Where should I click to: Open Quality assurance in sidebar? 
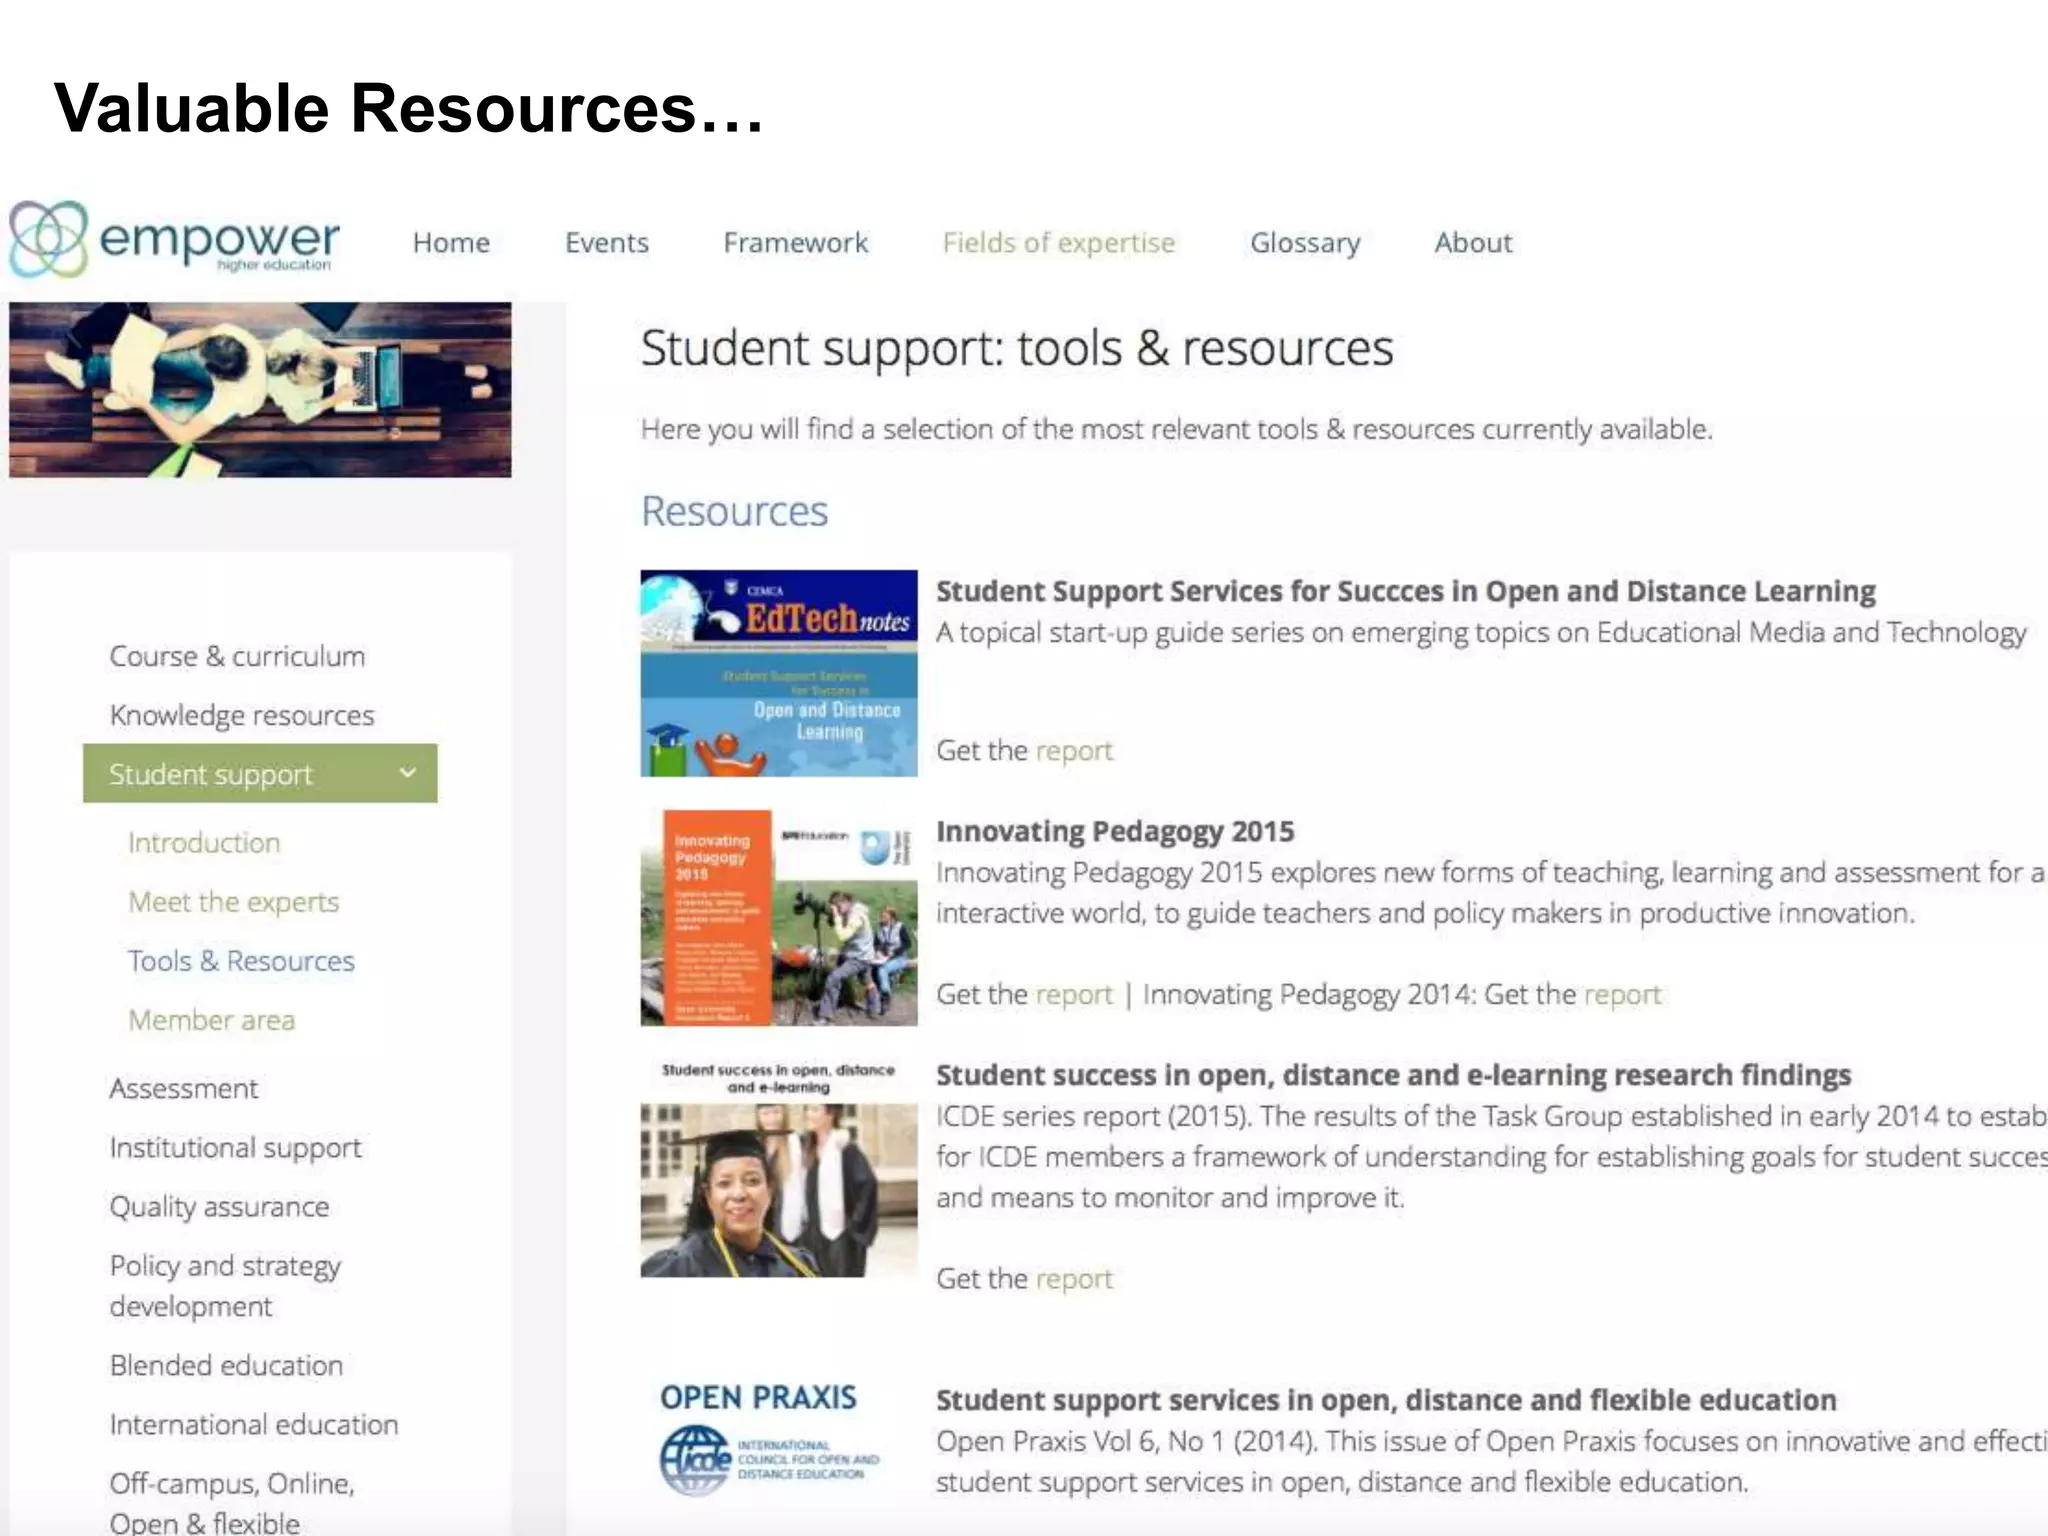click(219, 1207)
